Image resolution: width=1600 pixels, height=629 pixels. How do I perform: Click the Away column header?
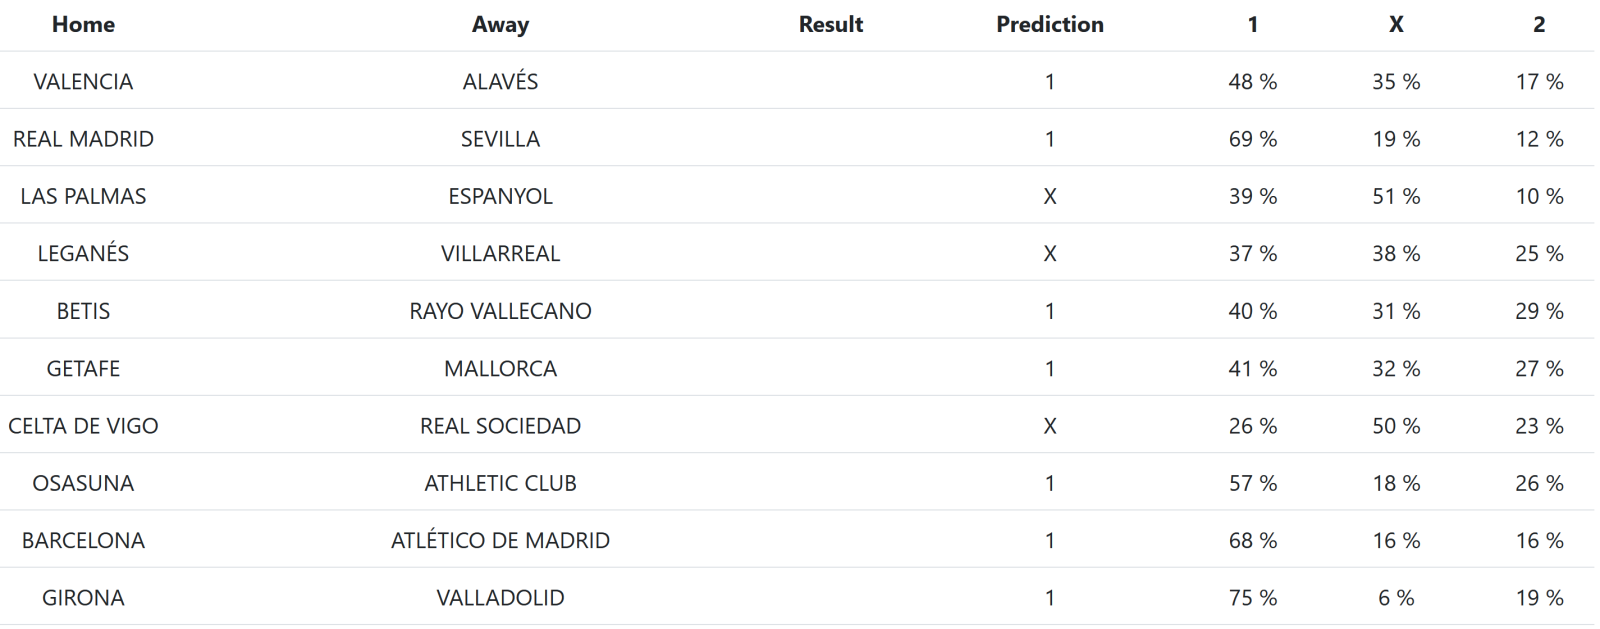[x=500, y=25]
